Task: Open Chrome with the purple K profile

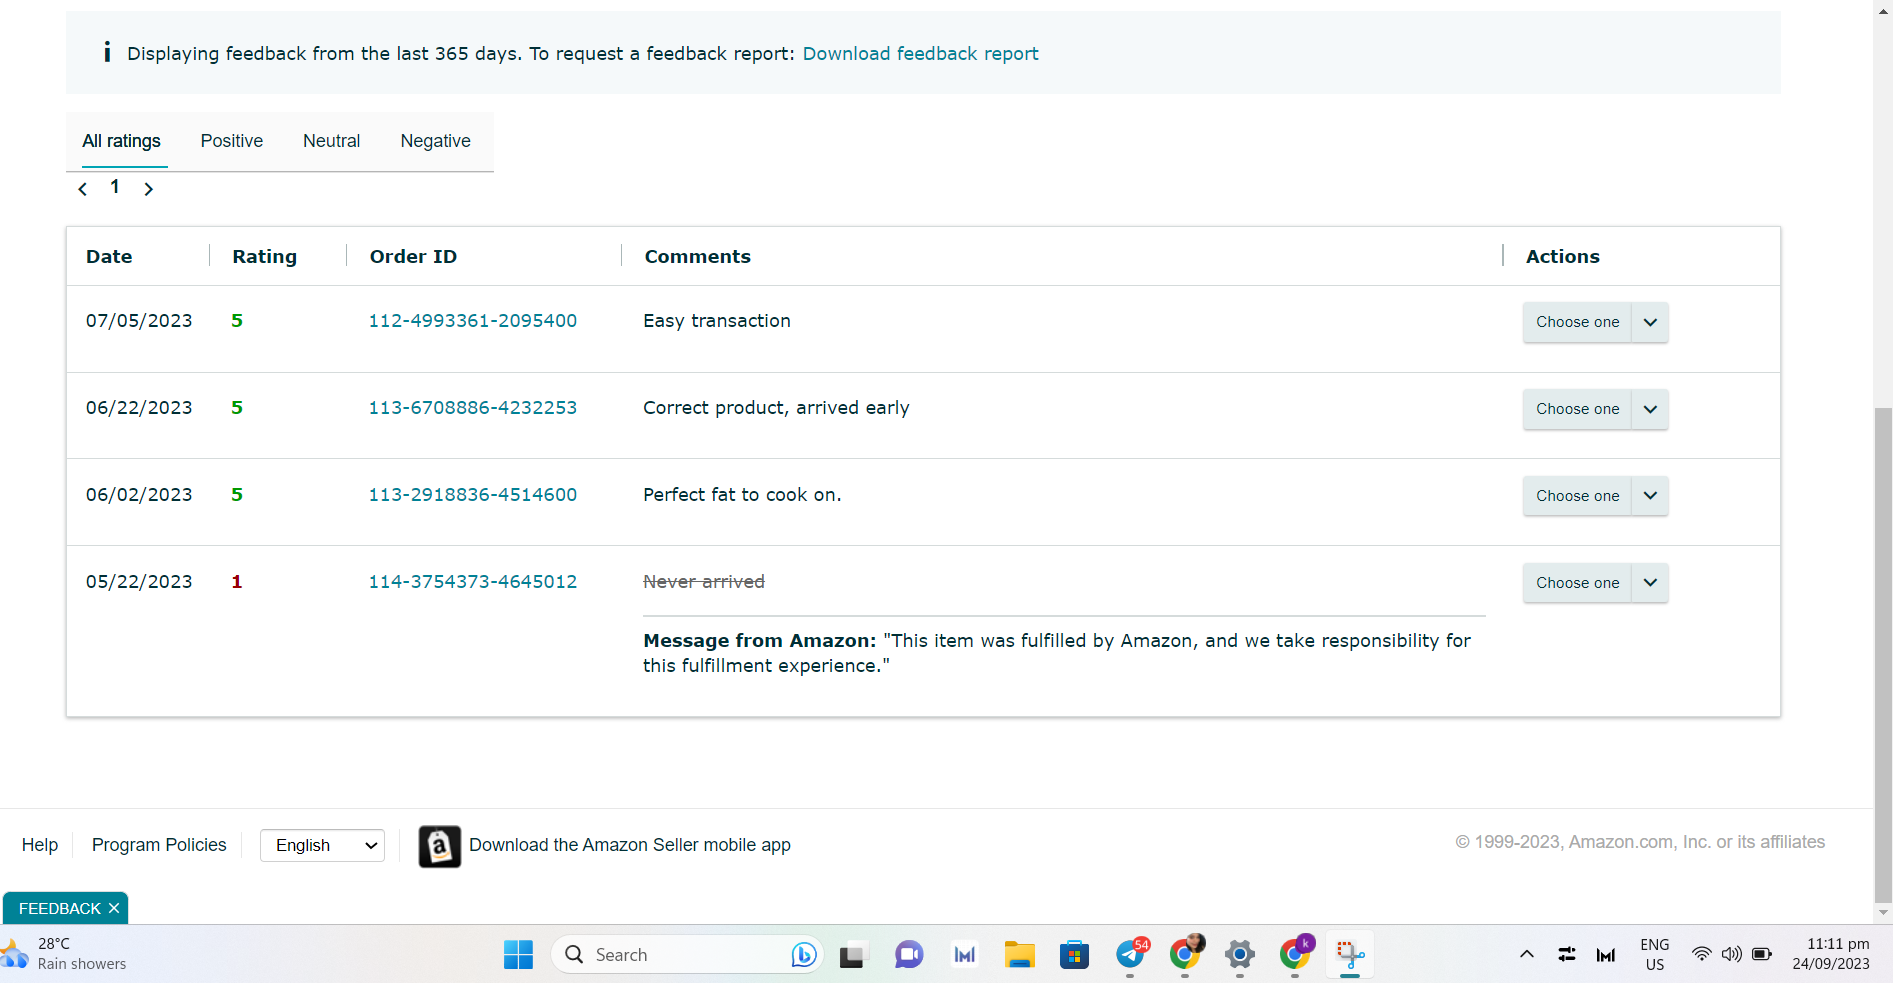Action: (1296, 955)
